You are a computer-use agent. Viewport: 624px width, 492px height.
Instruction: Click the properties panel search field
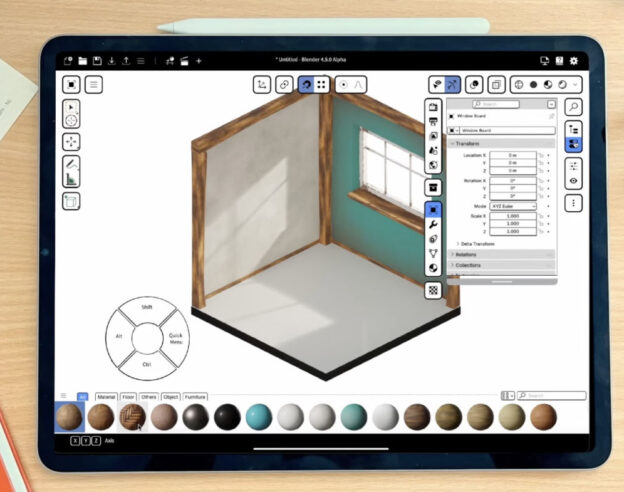[496, 104]
